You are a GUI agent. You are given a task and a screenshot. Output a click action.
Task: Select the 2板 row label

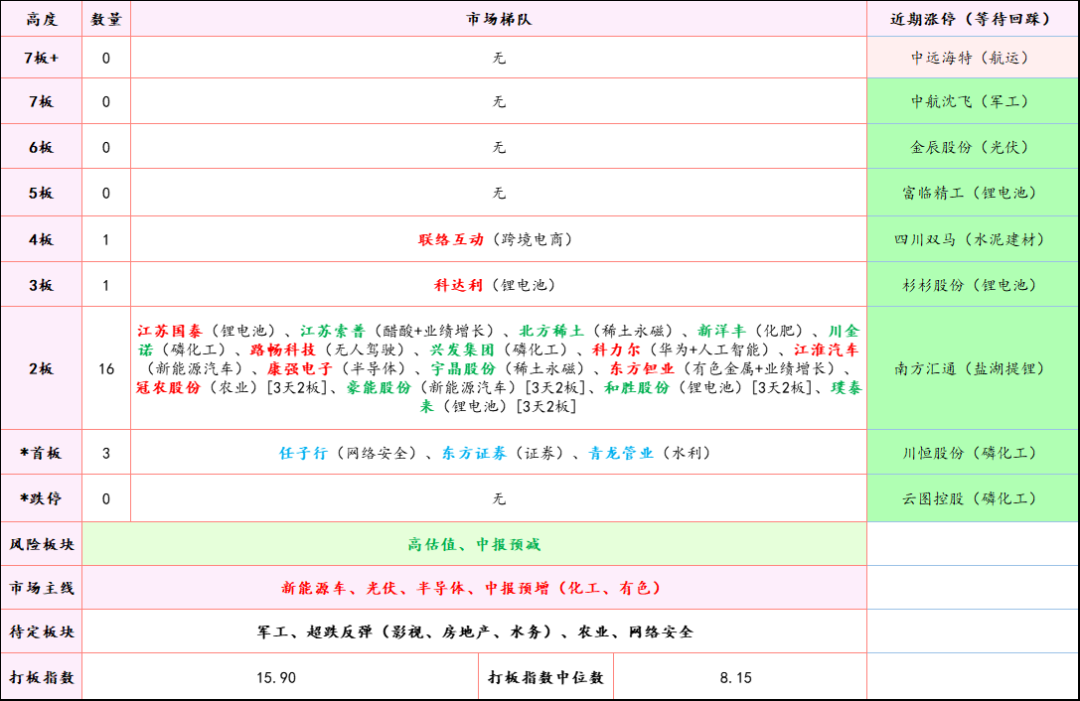[41, 368]
